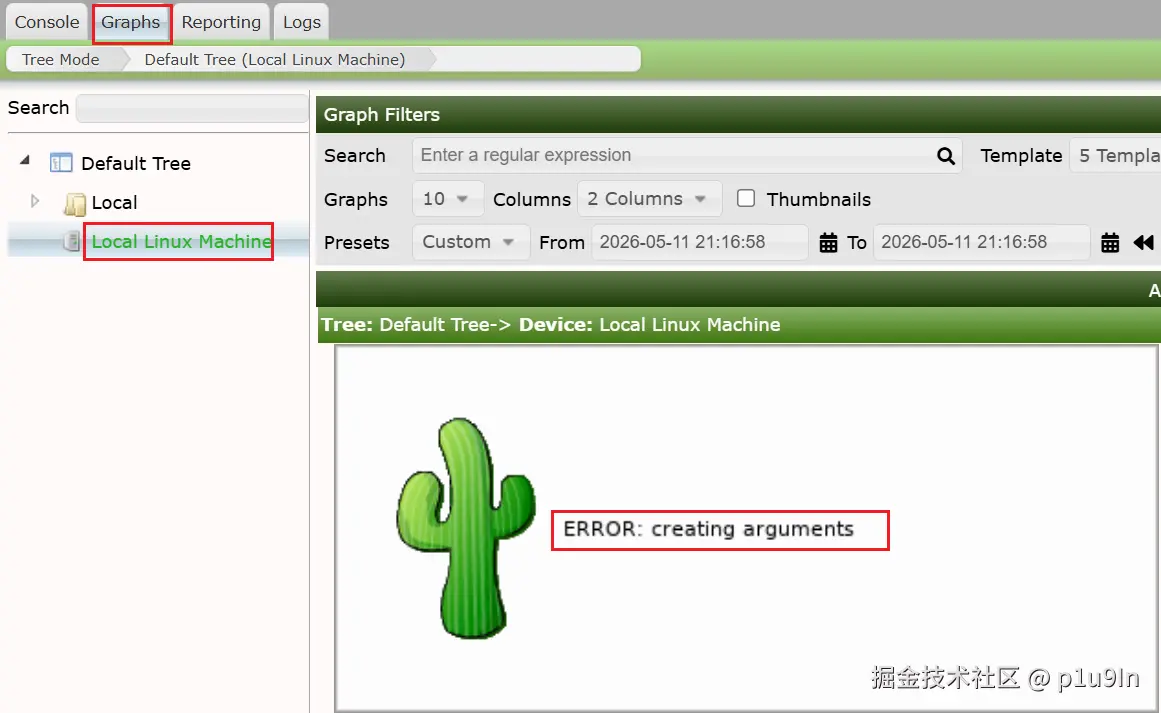The width and height of the screenshot is (1161, 713).
Task: Click the Local folder icon
Action: 75,203
